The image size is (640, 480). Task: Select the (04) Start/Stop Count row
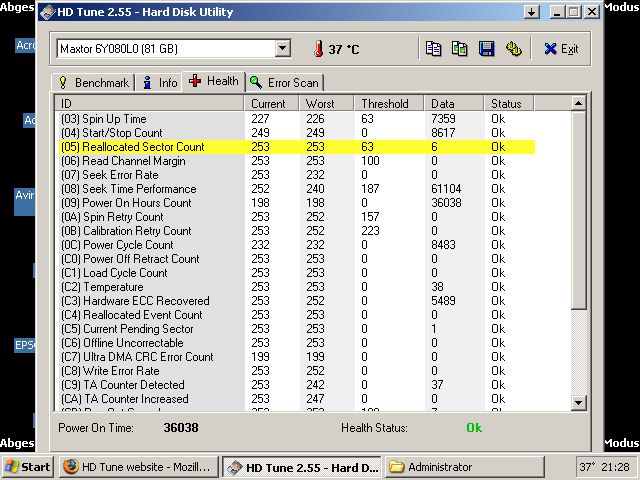click(x=297, y=133)
